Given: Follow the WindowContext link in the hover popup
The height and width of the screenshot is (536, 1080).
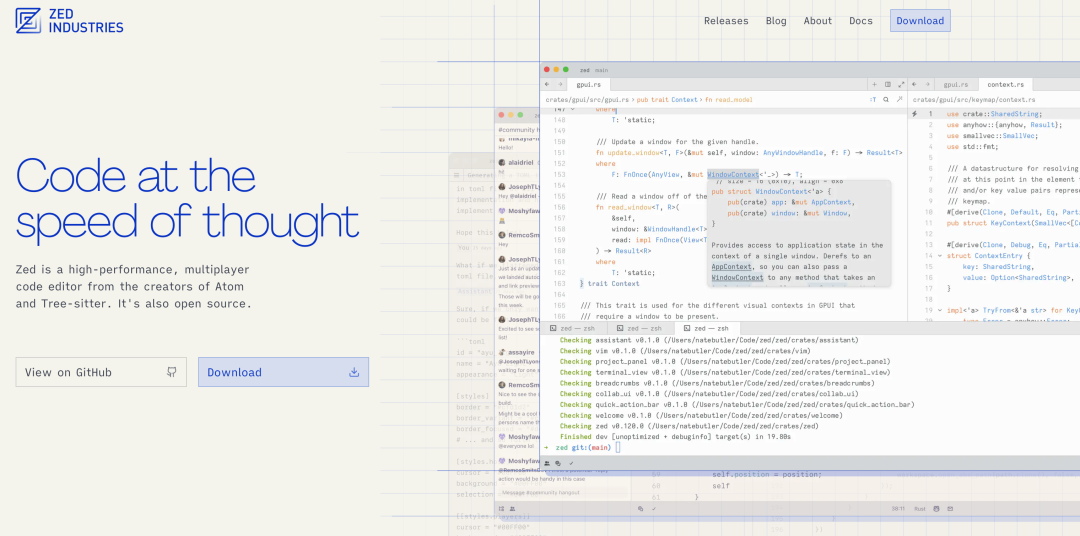Looking at the screenshot, I should tap(737, 278).
